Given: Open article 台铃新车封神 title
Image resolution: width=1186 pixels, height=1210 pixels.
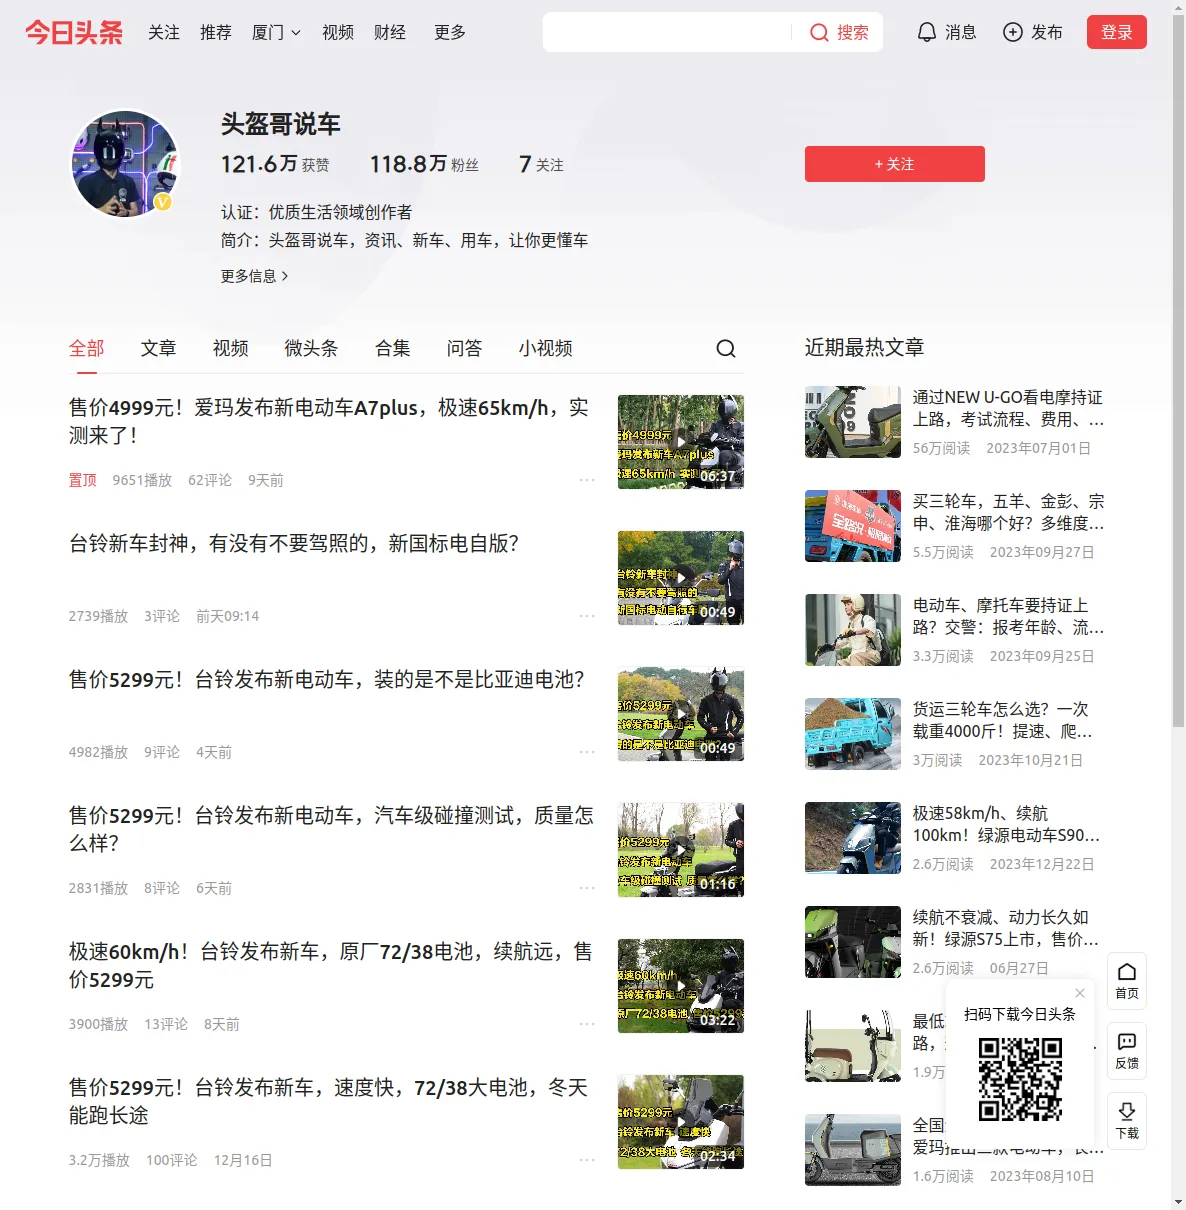Looking at the screenshot, I should (x=294, y=543).
